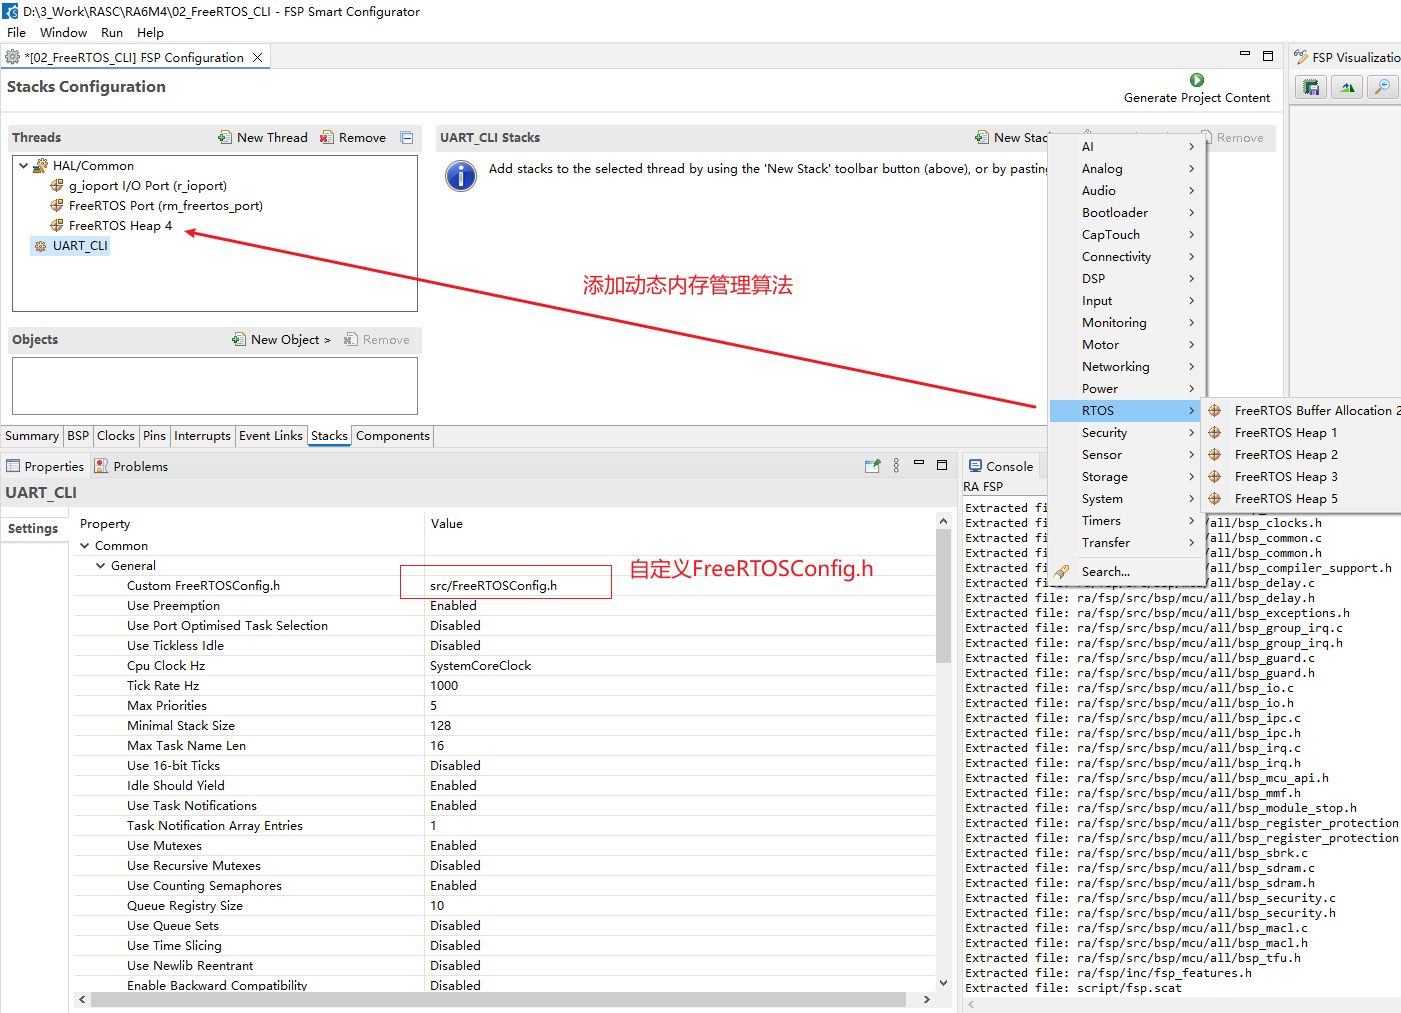Collapse the General property group
The image size is (1401, 1013).
coord(101,566)
